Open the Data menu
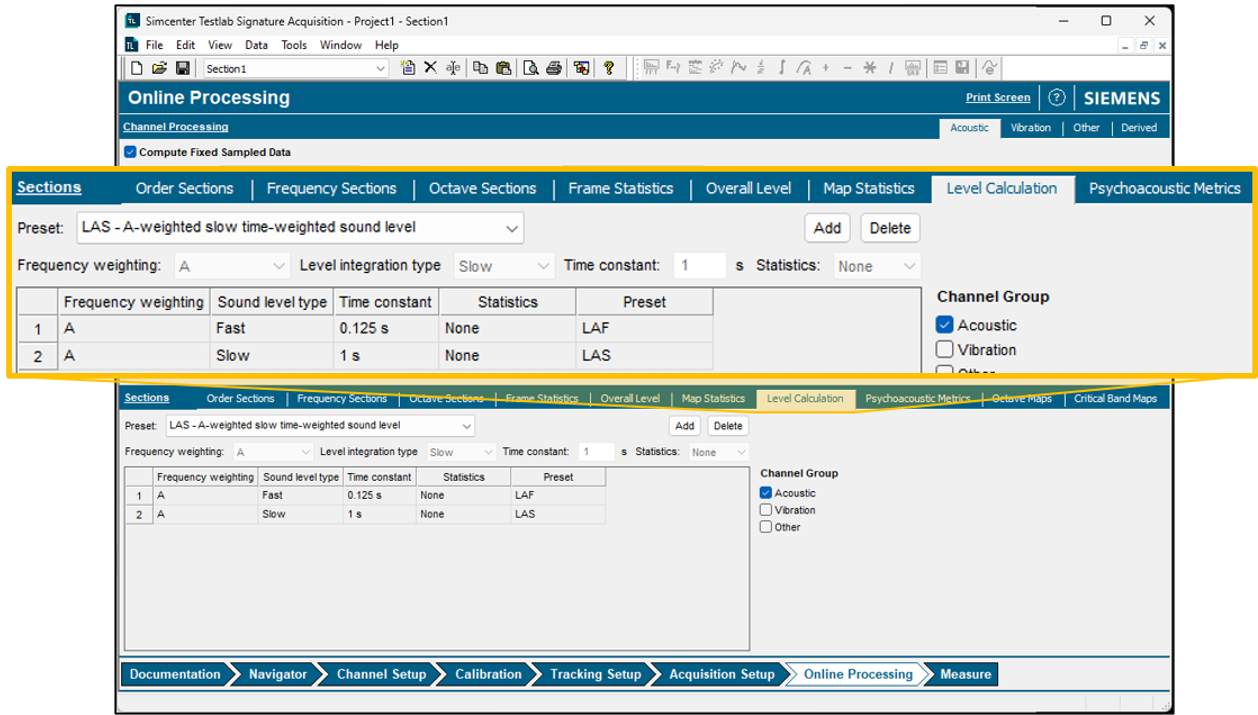This screenshot has height=715, width=1258. coord(257,45)
